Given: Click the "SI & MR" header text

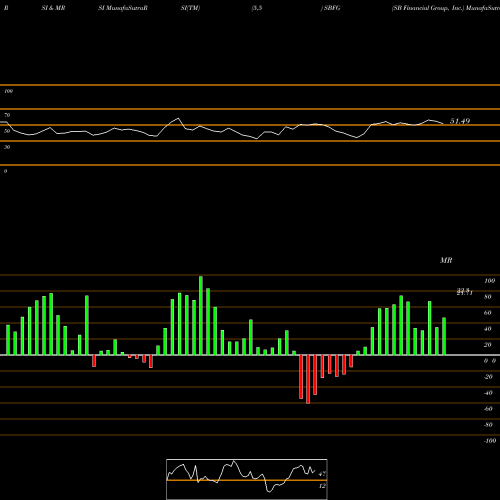Looking at the screenshot, I should coord(53,8).
